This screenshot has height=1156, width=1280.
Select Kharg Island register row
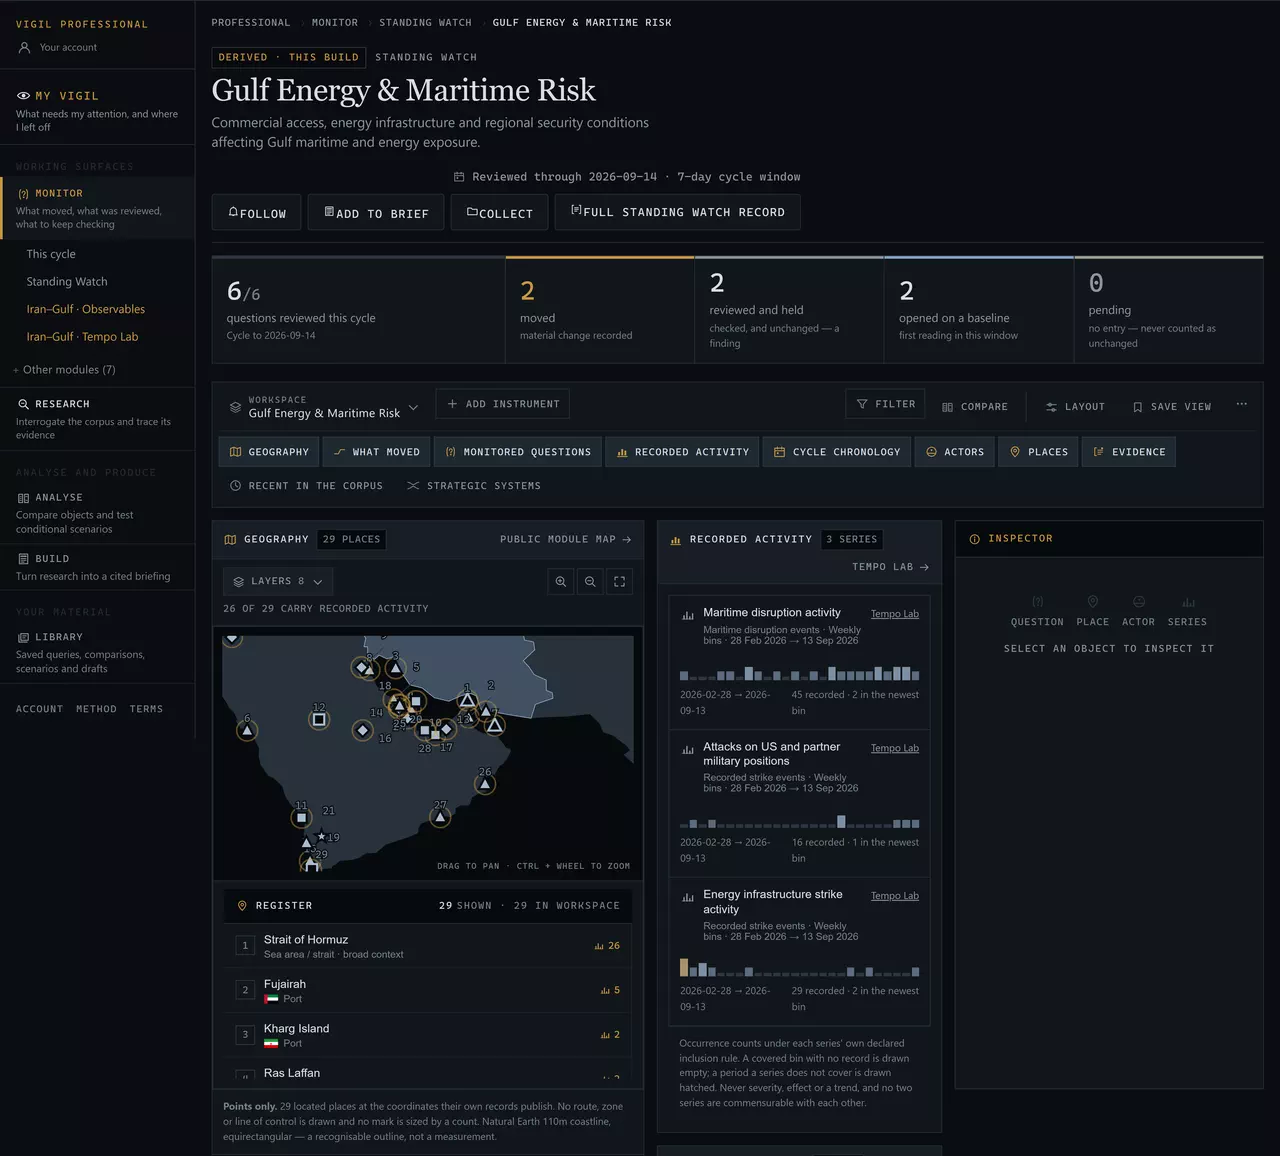pyautogui.click(x=428, y=1035)
